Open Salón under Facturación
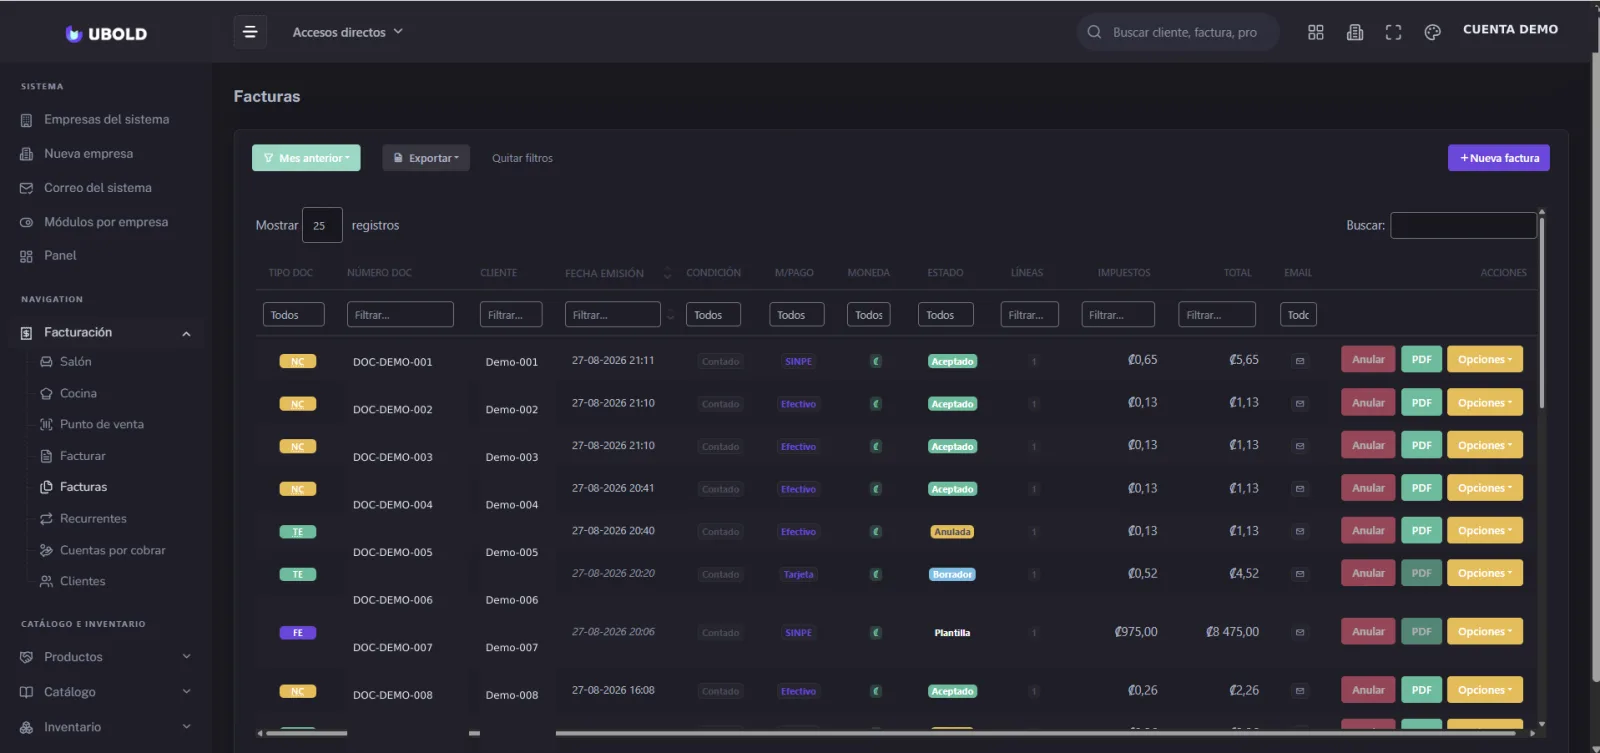The width and height of the screenshot is (1600, 753). tap(75, 362)
